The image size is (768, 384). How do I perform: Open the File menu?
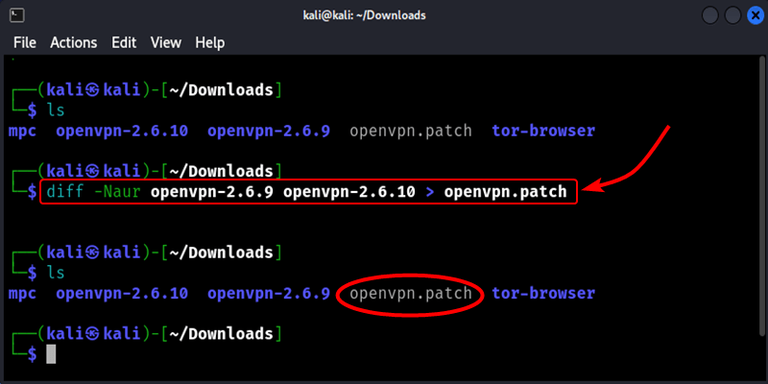pos(25,43)
